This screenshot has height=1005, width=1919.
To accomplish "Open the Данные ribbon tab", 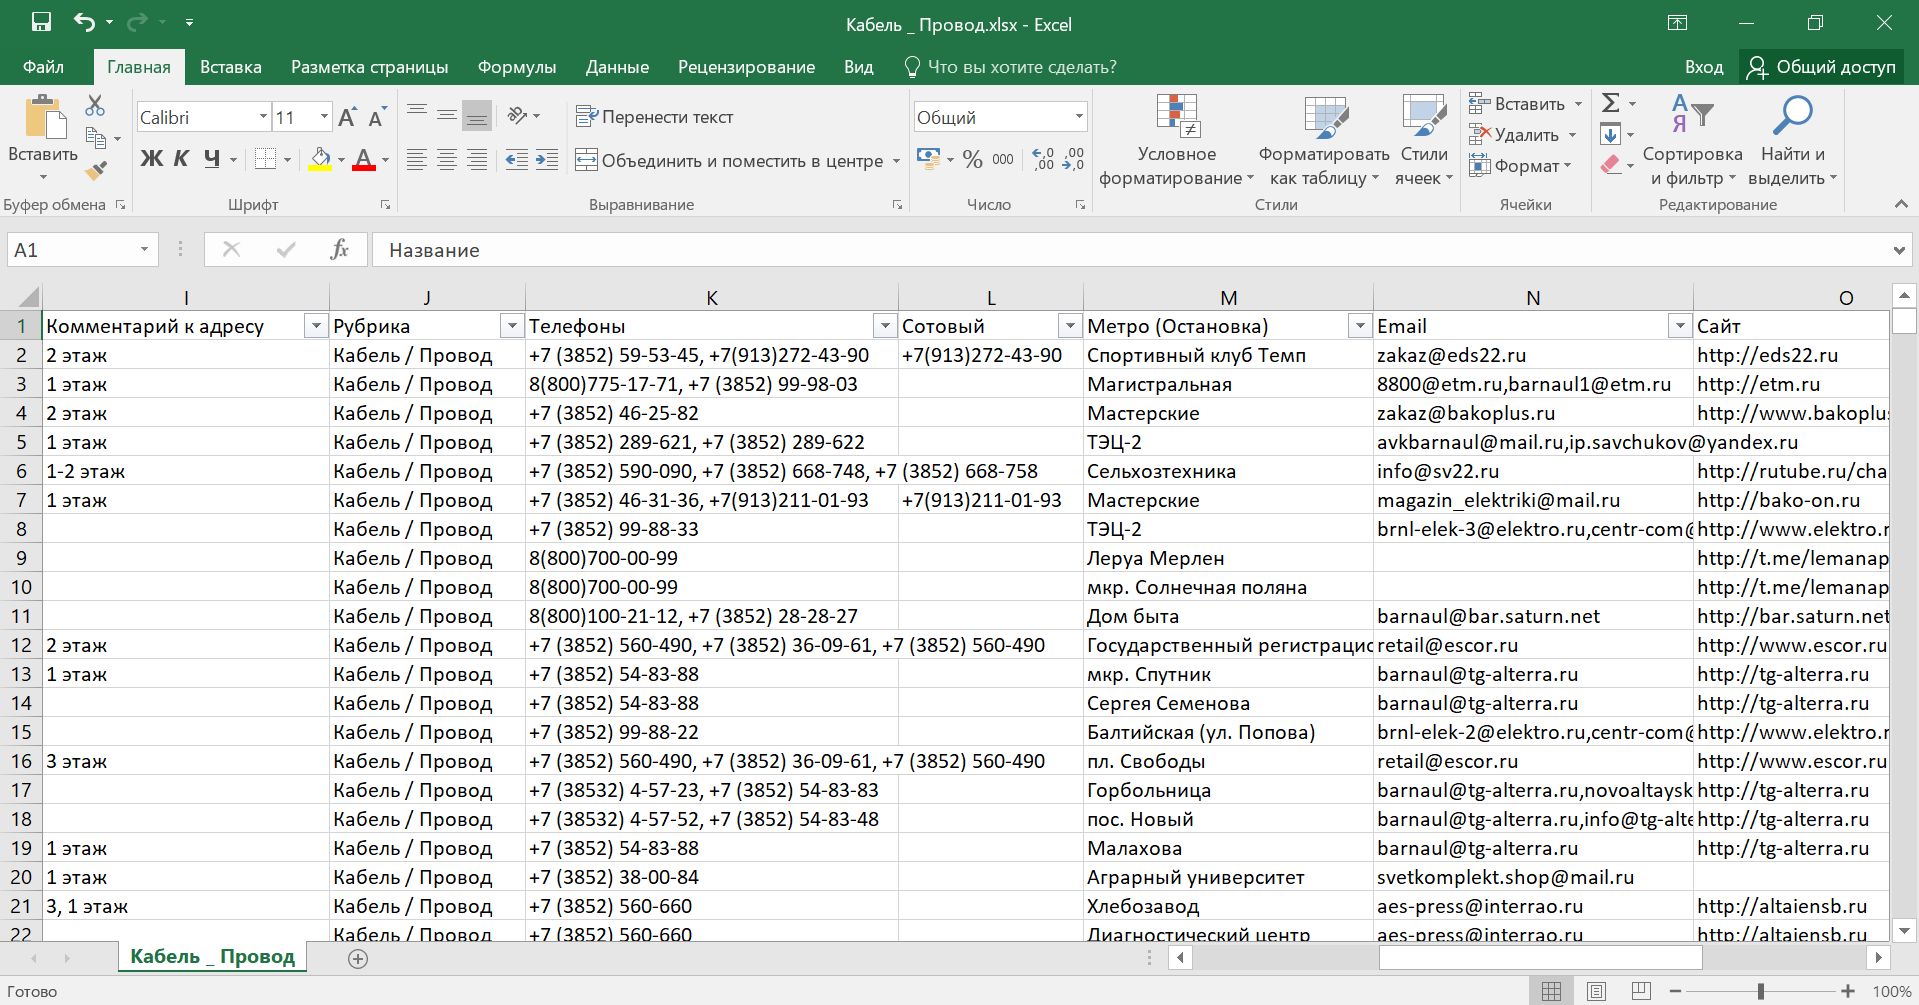I will (x=617, y=67).
